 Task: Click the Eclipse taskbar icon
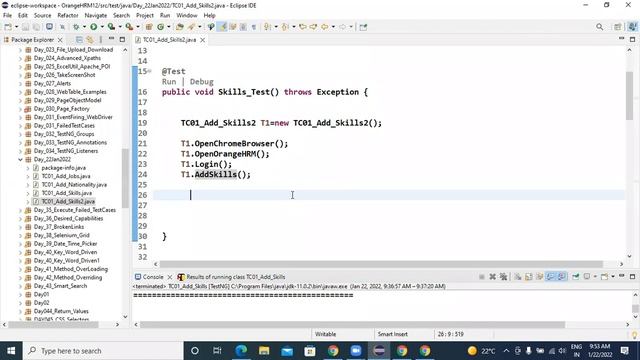coord(379,351)
